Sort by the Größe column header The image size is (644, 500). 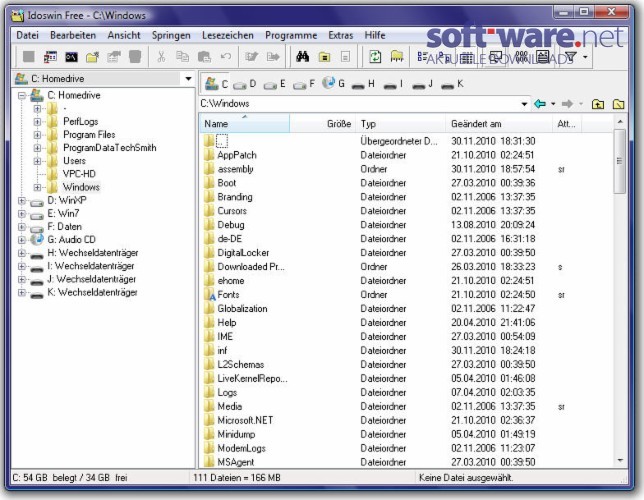tap(323, 124)
